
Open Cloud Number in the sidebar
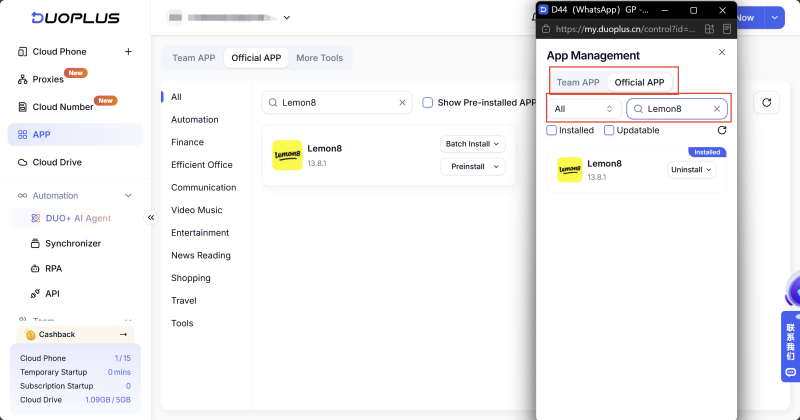(63, 107)
